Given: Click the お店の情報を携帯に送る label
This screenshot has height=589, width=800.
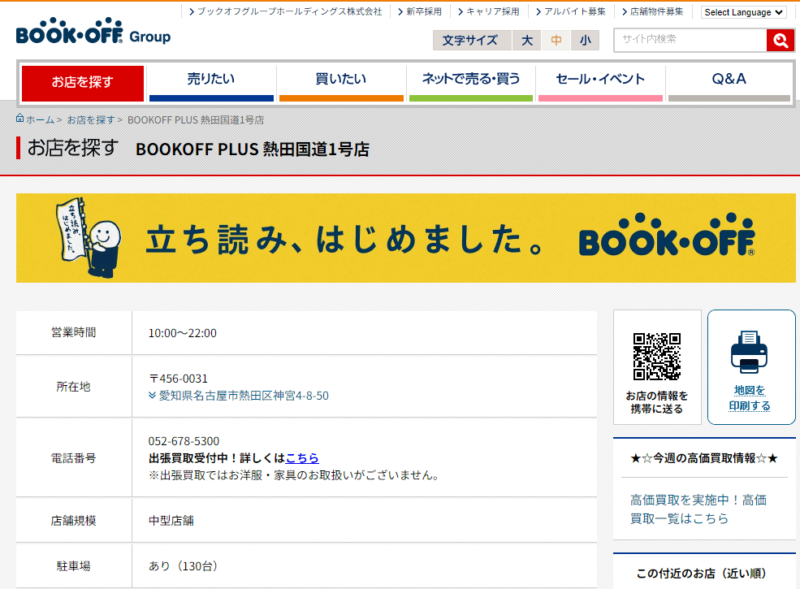Looking at the screenshot, I should (657, 402).
